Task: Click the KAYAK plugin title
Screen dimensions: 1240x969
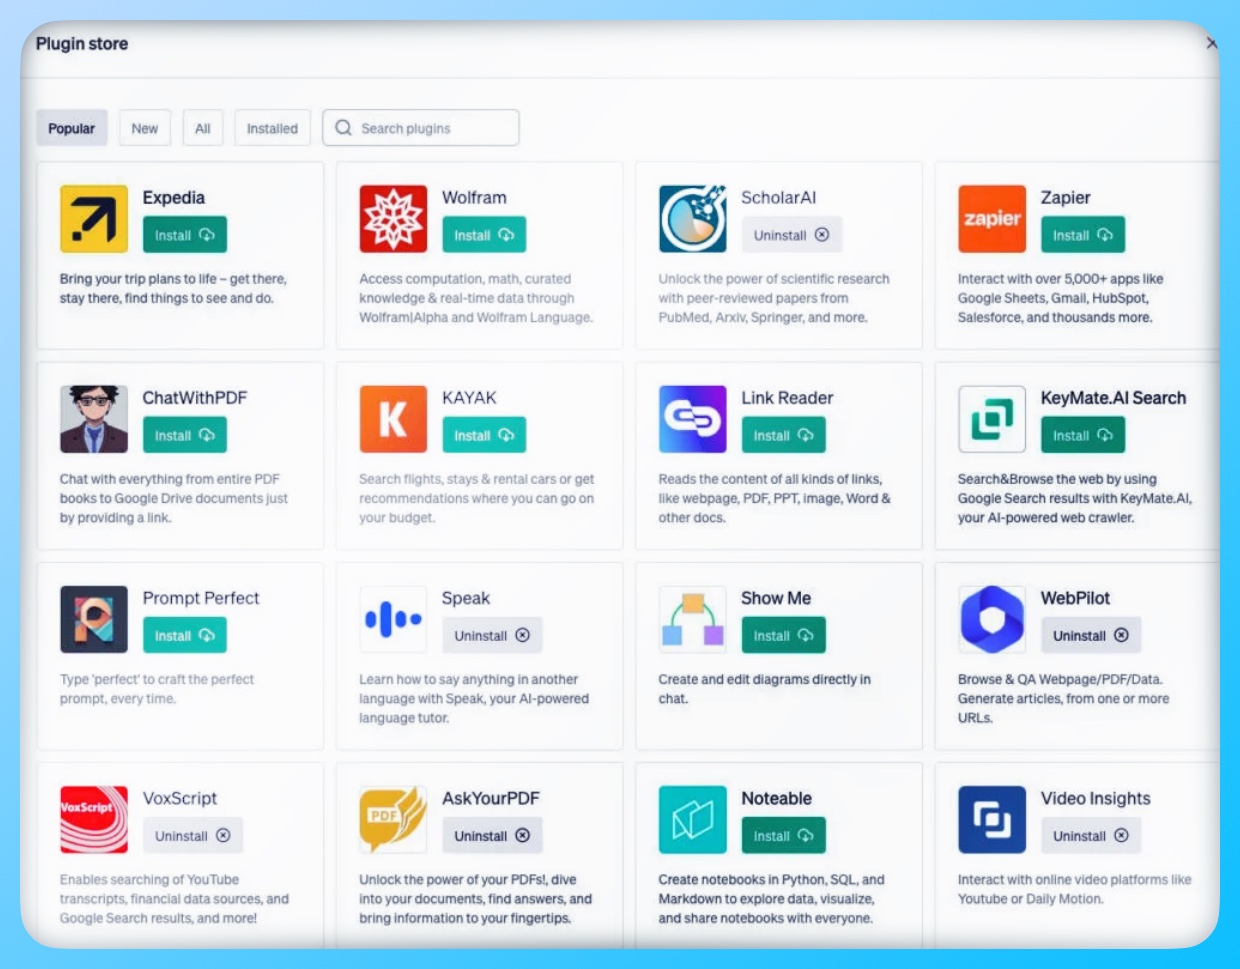Action: pyautogui.click(x=470, y=398)
